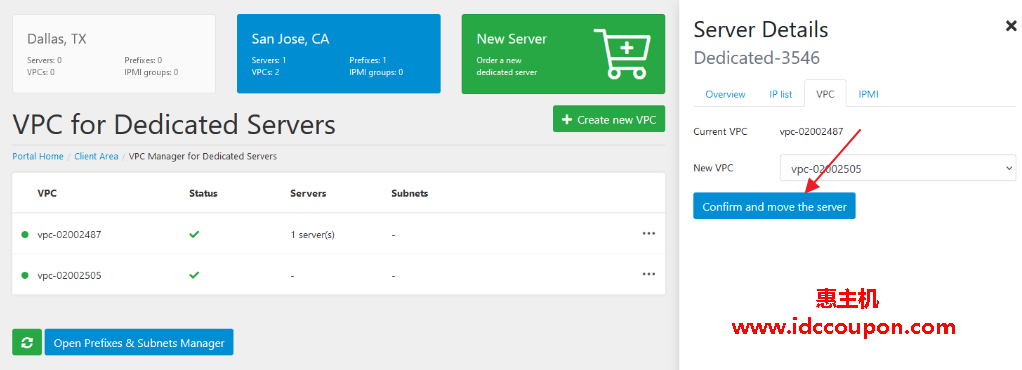Click Current VPC value vpc-02002487
This screenshot has height=370, width=1022.
(811, 132)
